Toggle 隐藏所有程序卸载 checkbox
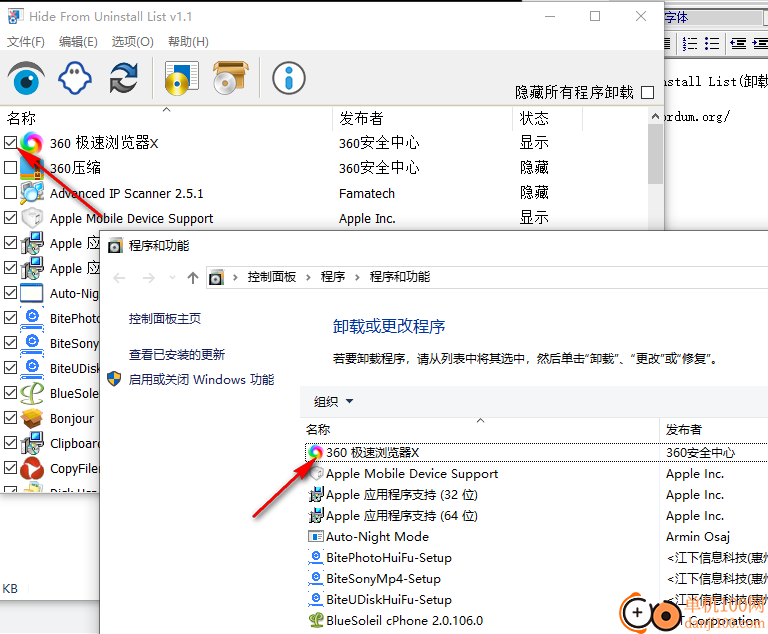Viewport: 768px width, 634px height. 648,92
